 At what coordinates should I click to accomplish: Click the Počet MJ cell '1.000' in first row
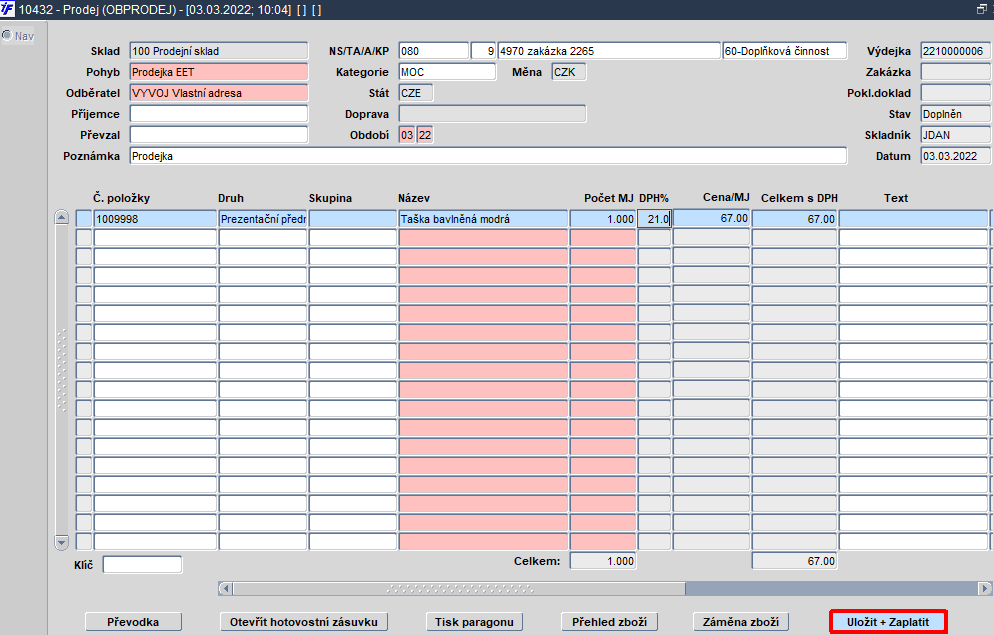pos(603,219)
